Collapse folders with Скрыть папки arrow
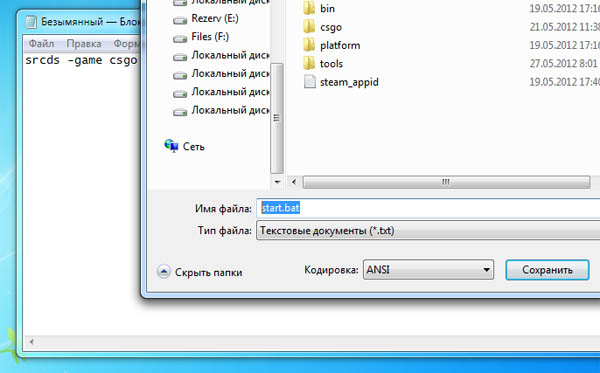Screen dimensions: 600x373 pyautogui.click(x=163, y=272)
